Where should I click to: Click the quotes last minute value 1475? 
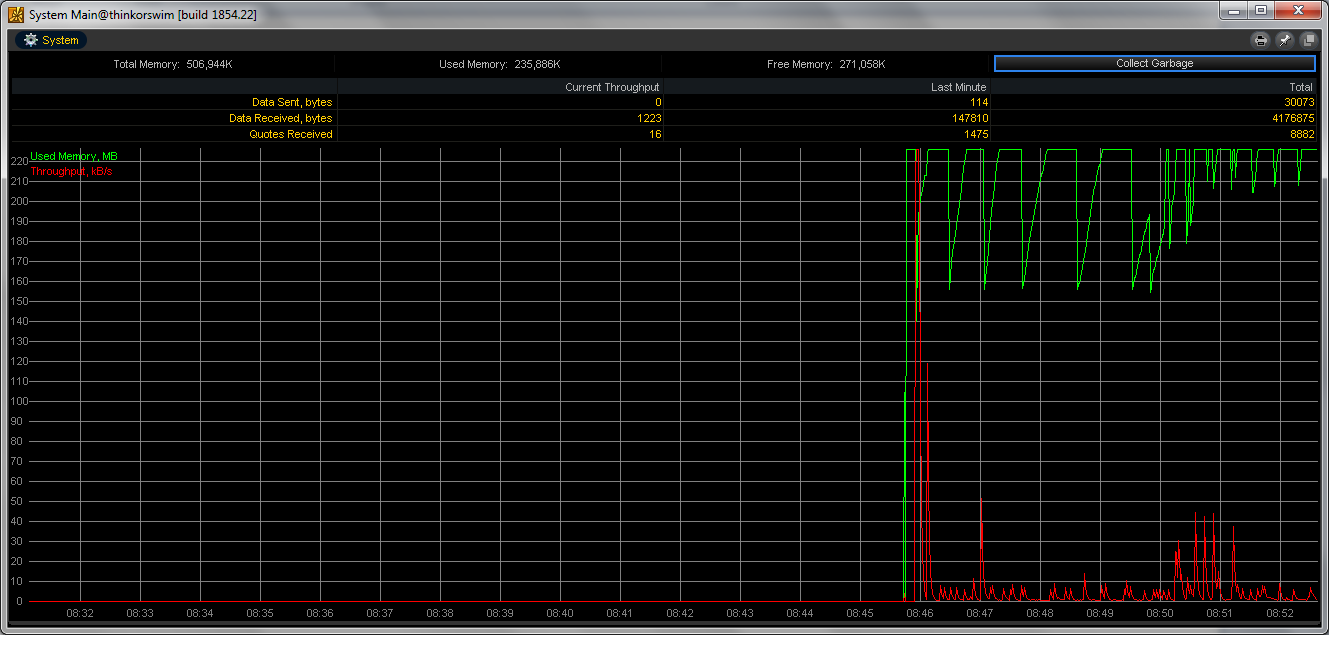pos(976,134)
